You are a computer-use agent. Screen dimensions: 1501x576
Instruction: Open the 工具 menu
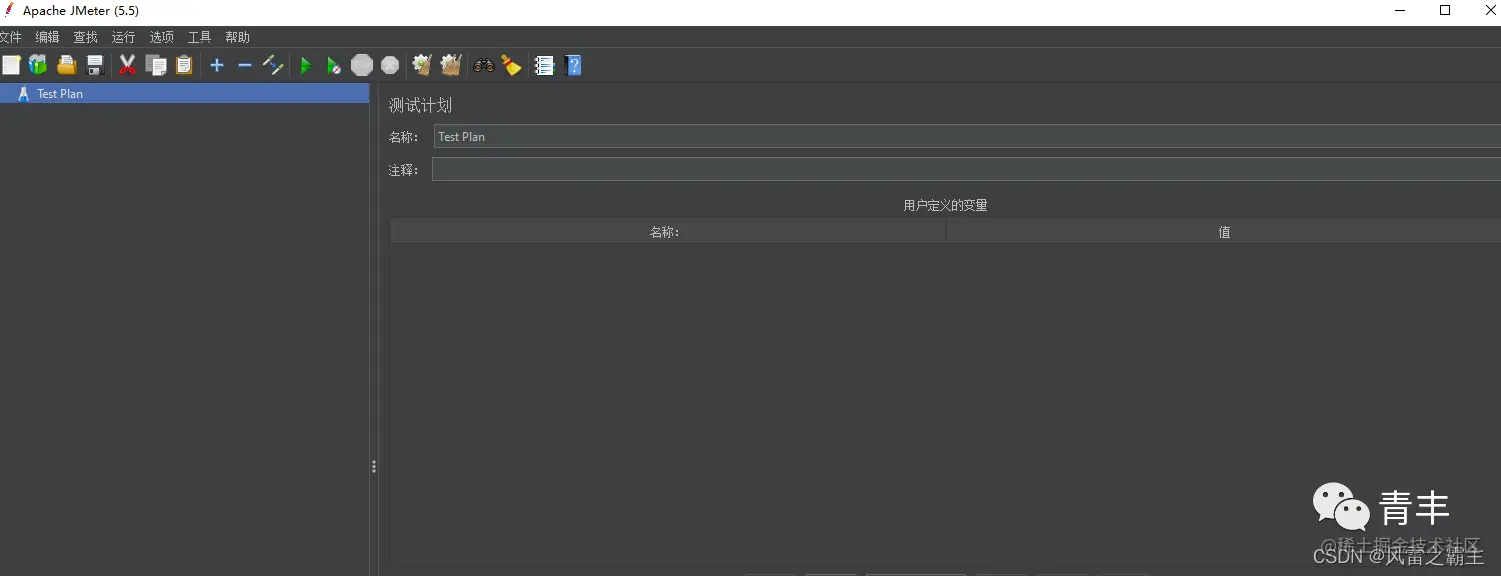pos(199,37)
